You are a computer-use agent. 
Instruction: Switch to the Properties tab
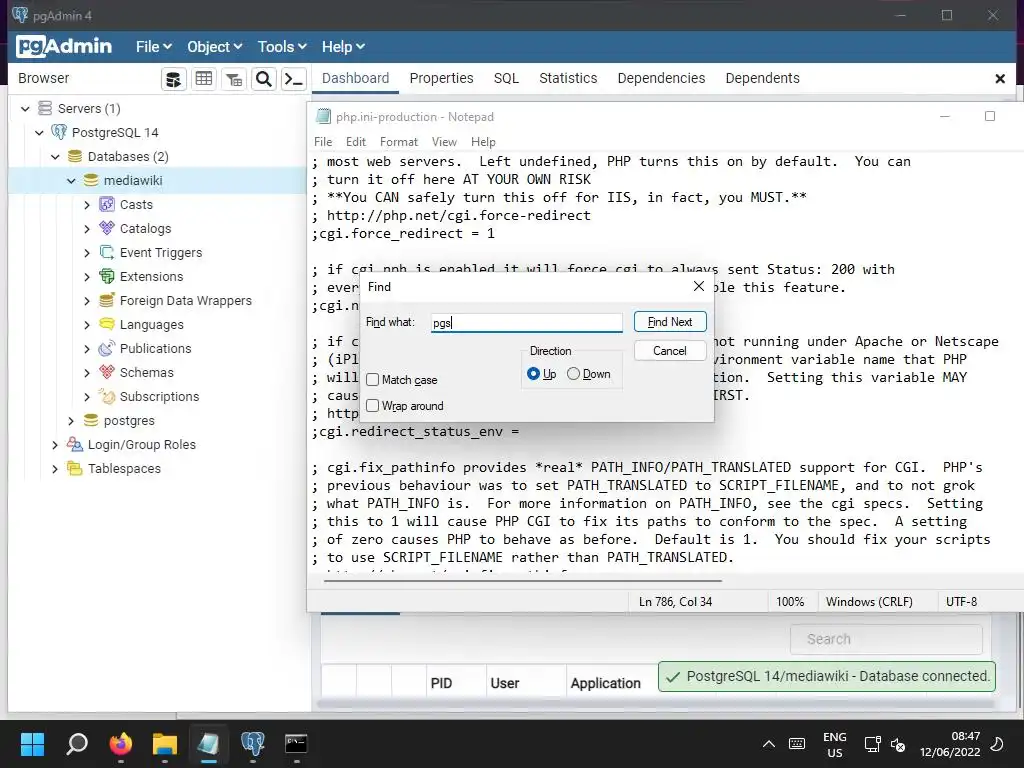[441, 78]
